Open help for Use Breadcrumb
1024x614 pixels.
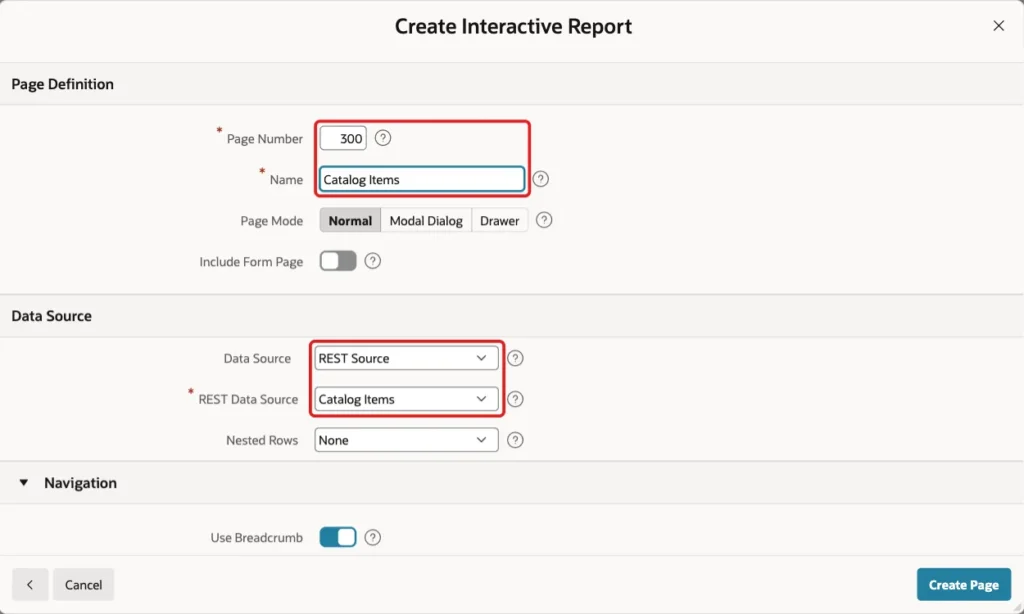pos(372,537)
